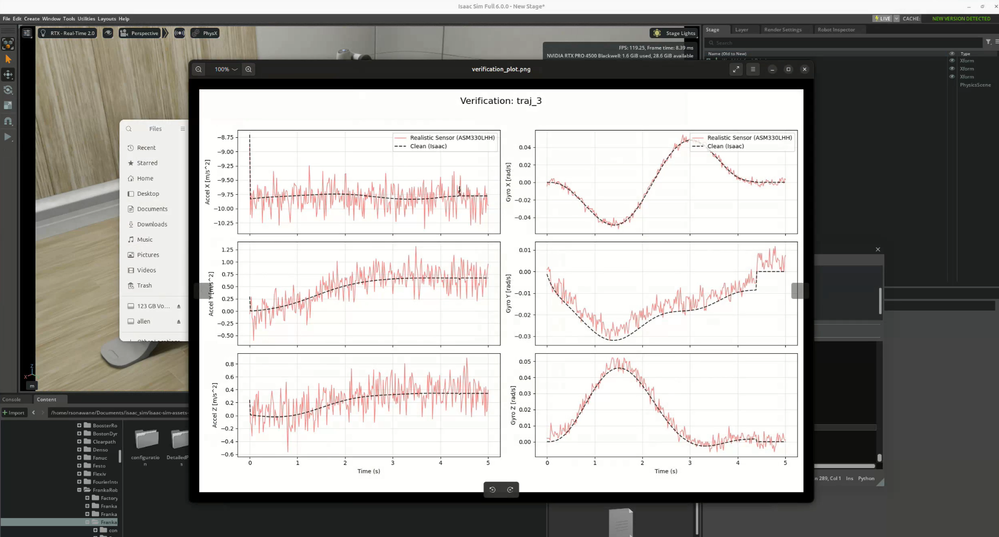
Task: Switch to the Layer tab
Action: coord(742,30)
